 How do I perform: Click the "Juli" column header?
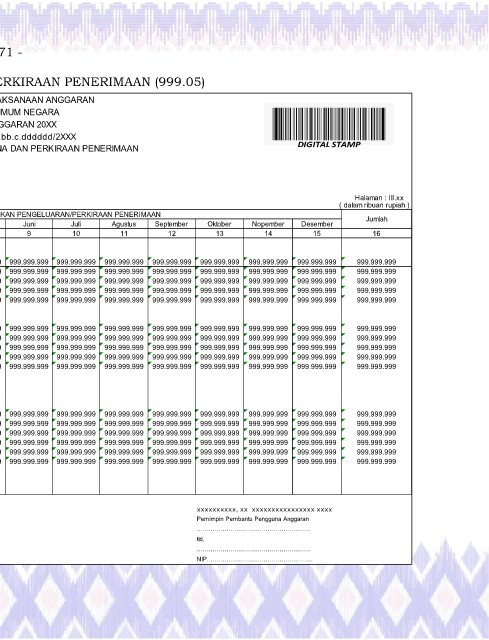point(76,224)
